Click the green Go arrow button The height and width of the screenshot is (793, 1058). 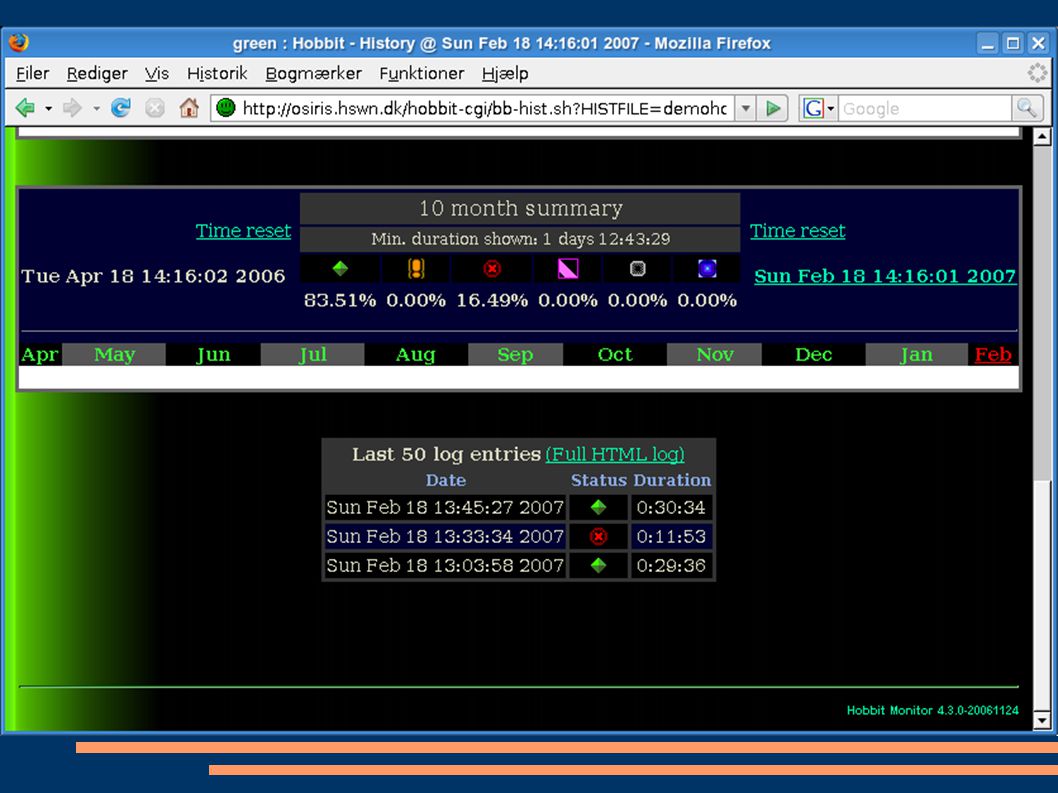773,108
